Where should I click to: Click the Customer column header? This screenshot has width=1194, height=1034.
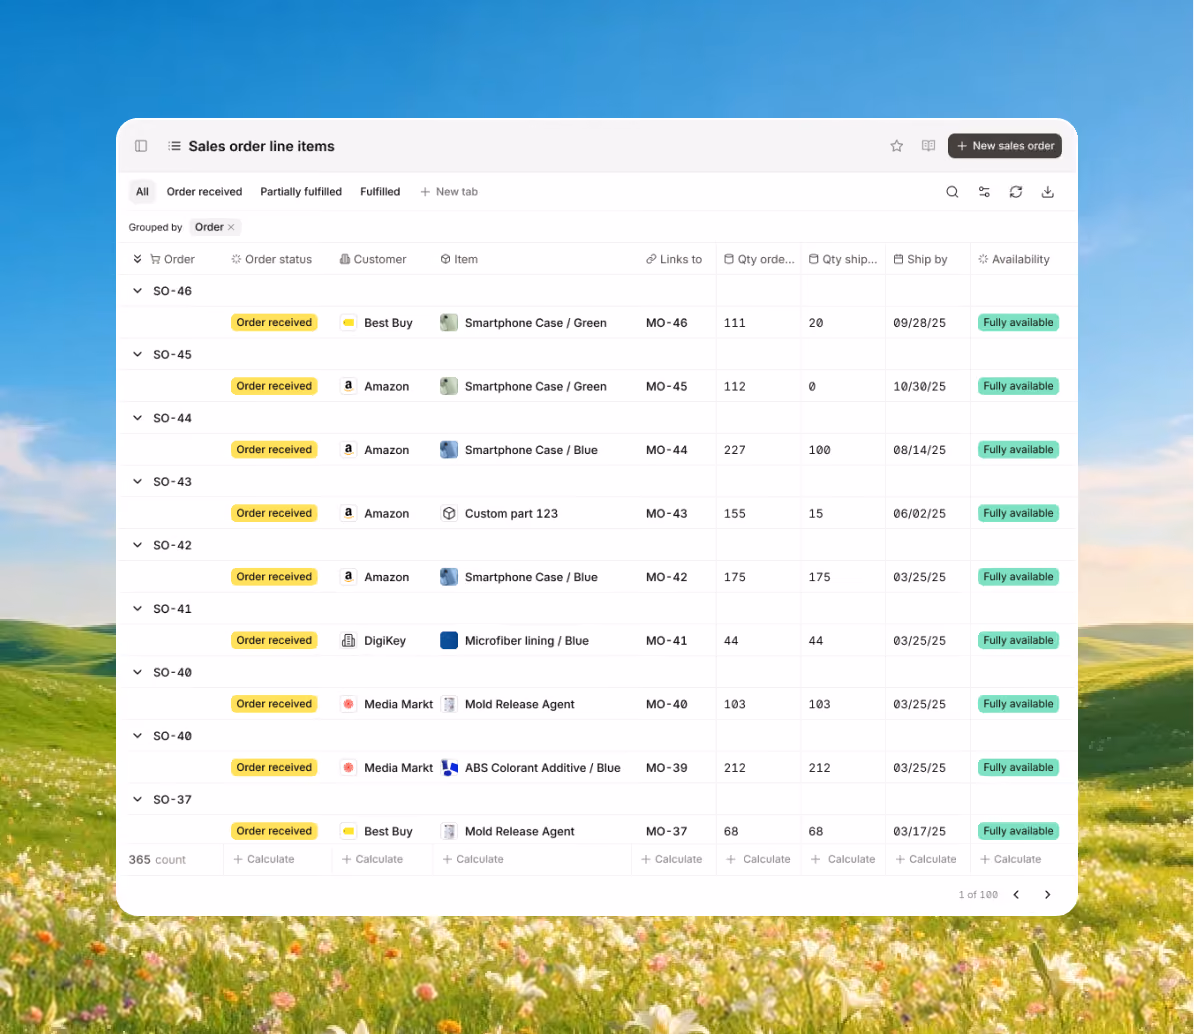click(x=373, y=259)
